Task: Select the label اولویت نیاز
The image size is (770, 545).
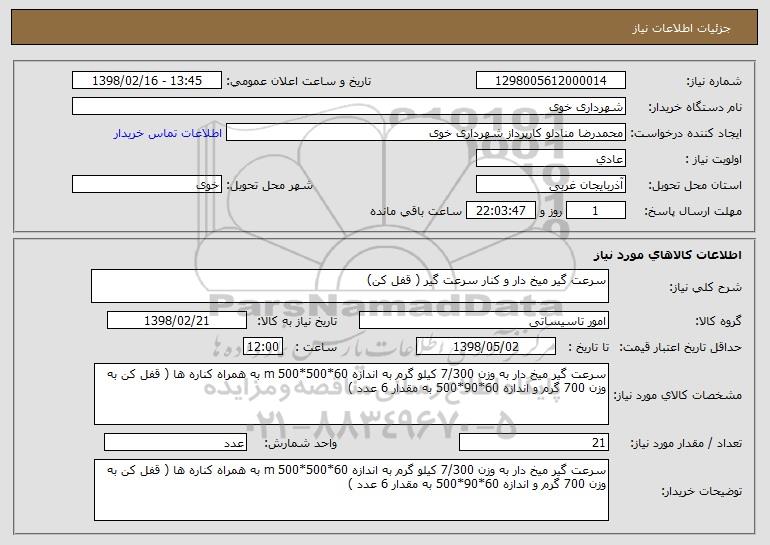Action: [714, 160]
